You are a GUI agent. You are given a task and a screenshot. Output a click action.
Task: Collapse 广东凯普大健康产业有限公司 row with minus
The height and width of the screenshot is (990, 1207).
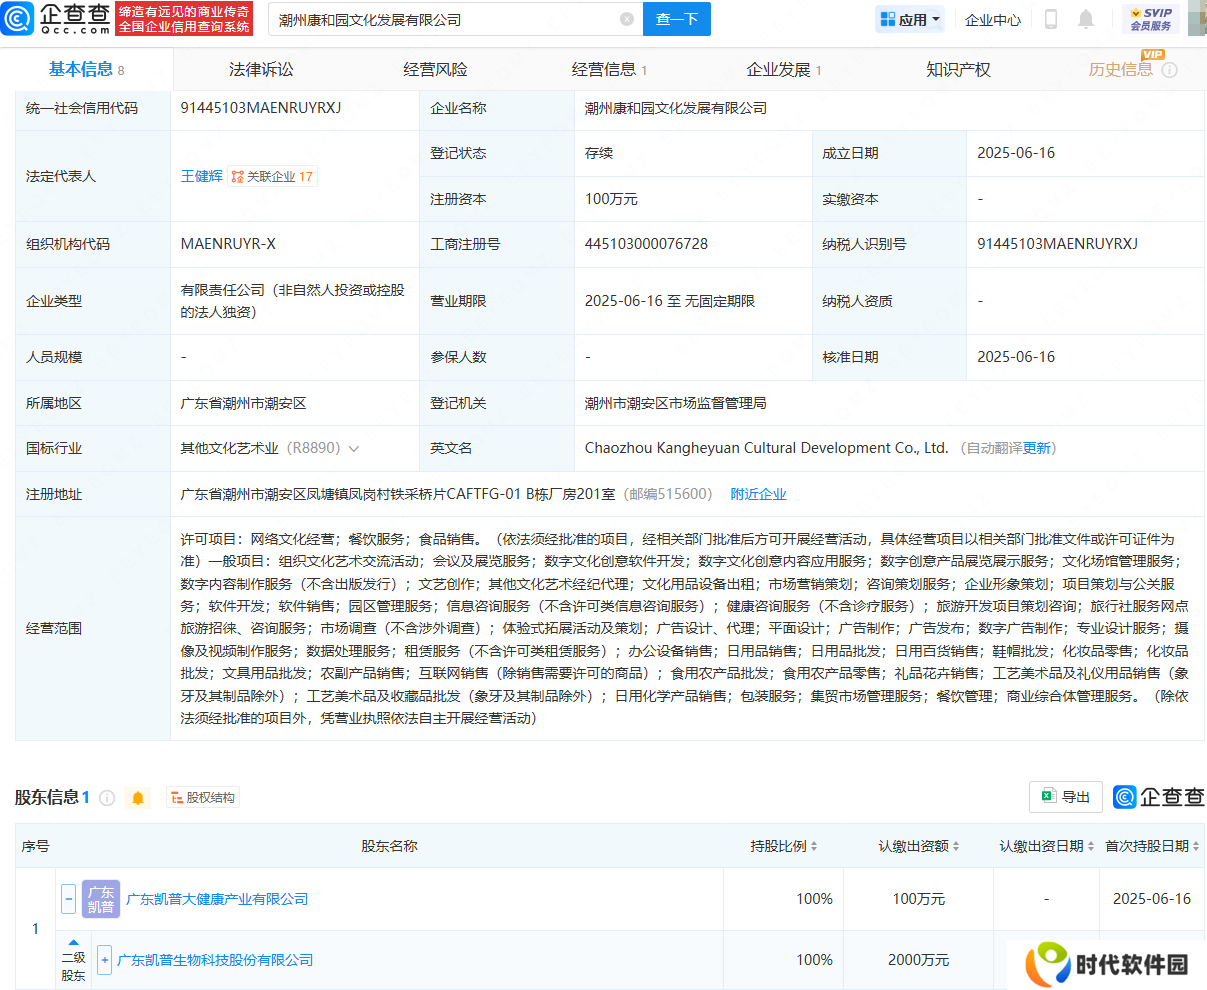click(x=68, y=898)
